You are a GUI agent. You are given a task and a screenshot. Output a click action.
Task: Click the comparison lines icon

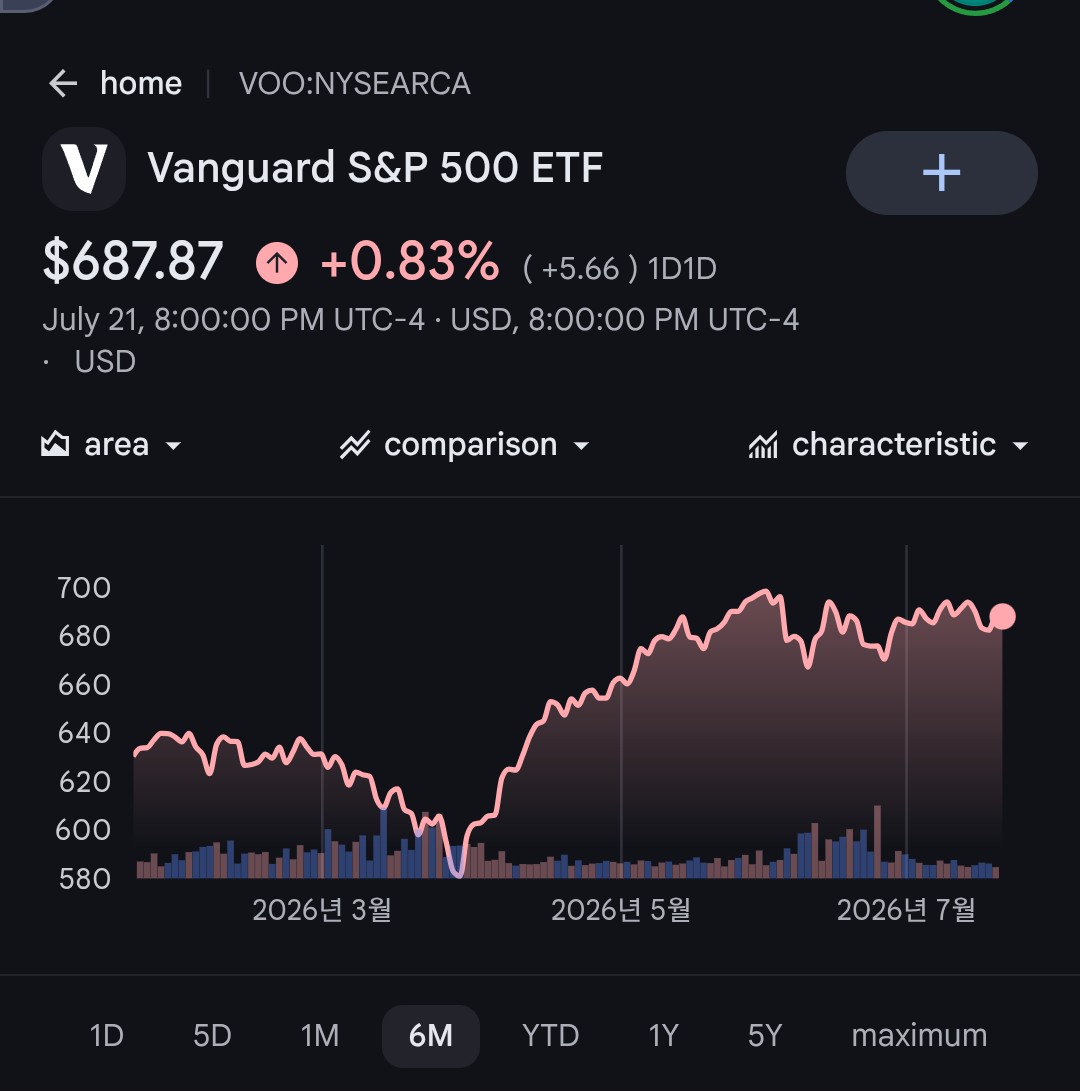click(355, 445)
